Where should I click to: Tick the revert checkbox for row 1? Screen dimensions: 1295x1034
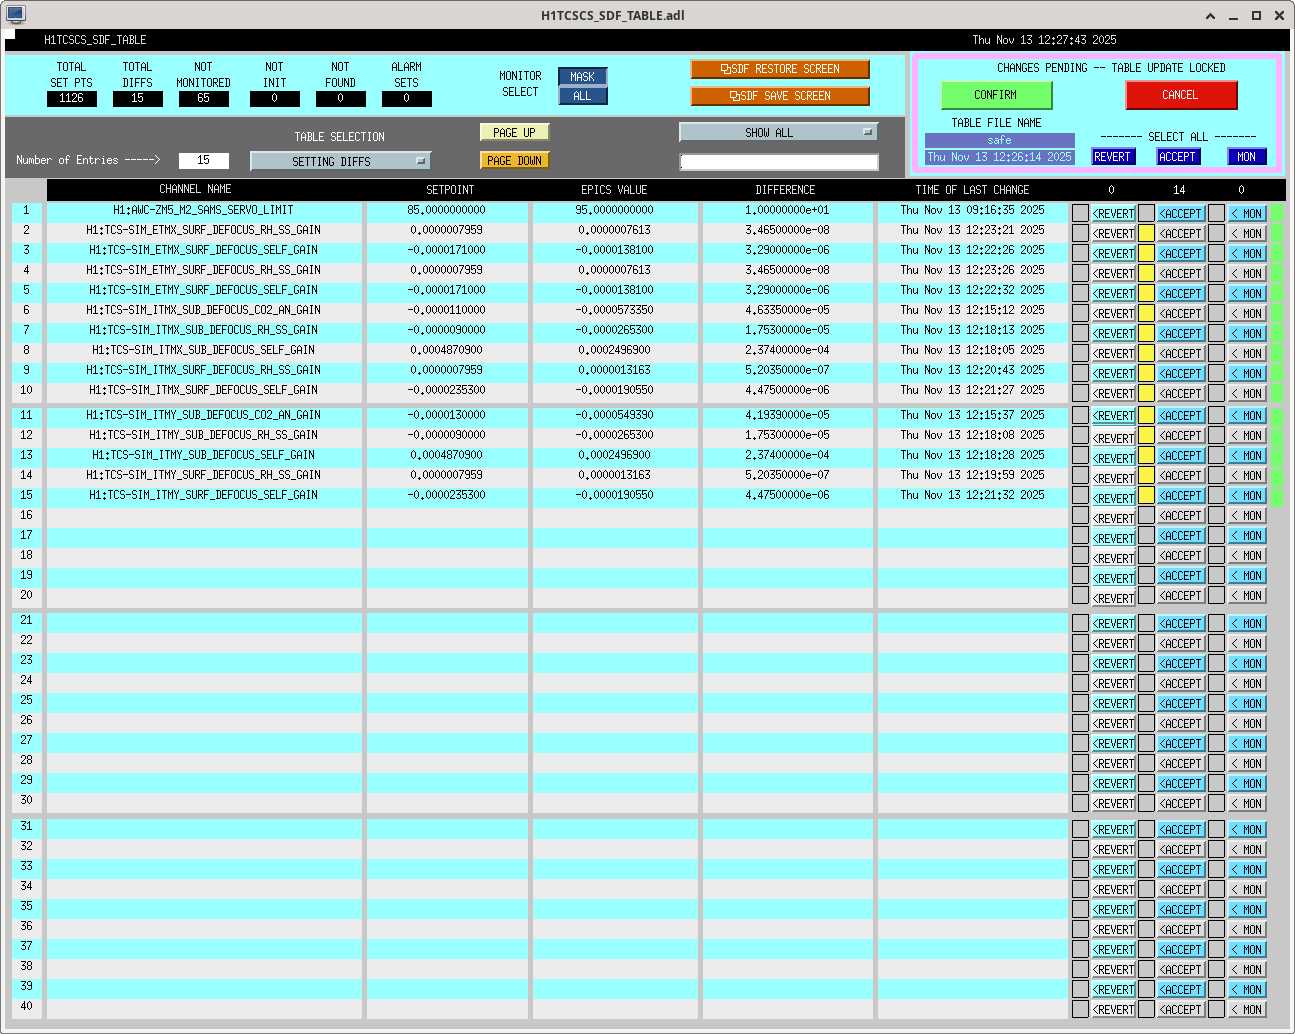coord(1080,213)
